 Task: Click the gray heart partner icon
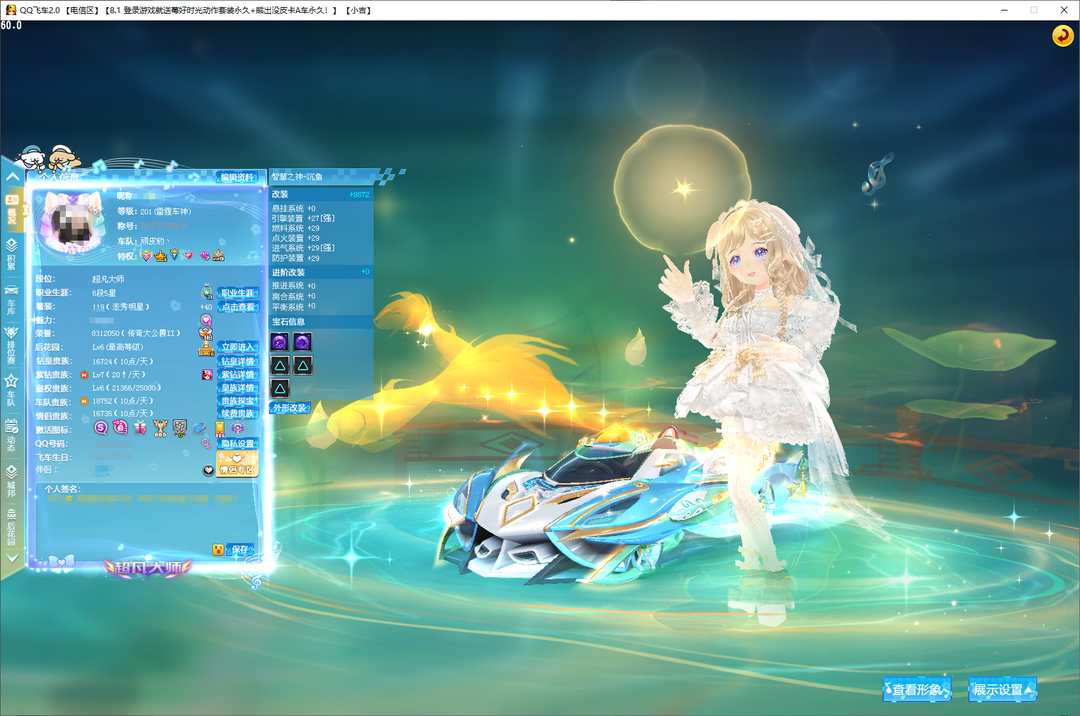[x=208, y=470]
